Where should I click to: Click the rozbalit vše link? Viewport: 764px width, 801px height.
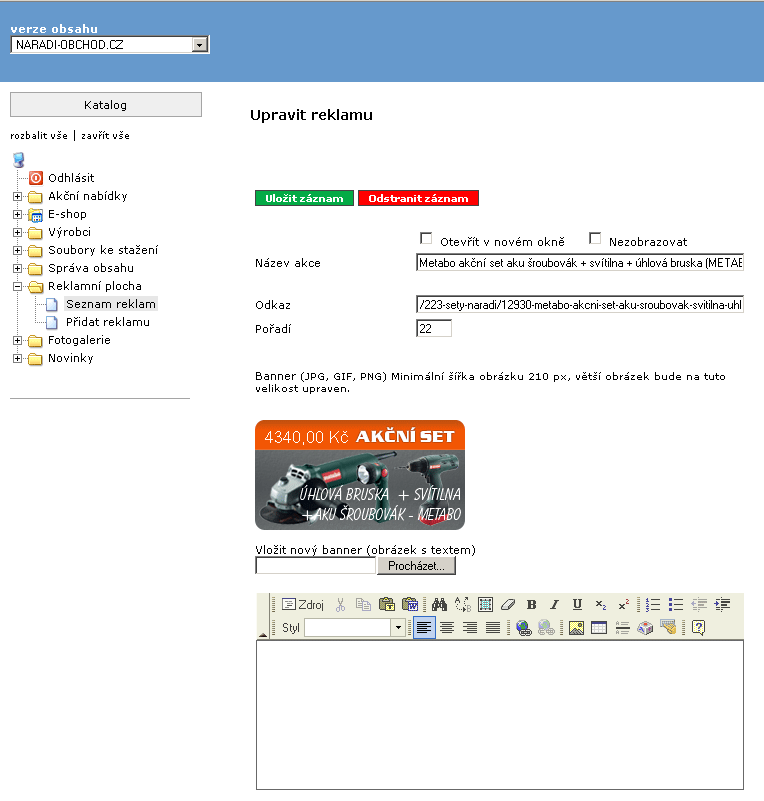pyautogui.click(x=39, y=135)
